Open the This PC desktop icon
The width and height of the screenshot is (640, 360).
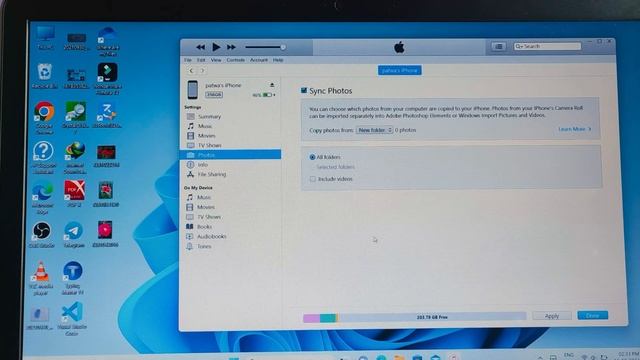(45, 38)
